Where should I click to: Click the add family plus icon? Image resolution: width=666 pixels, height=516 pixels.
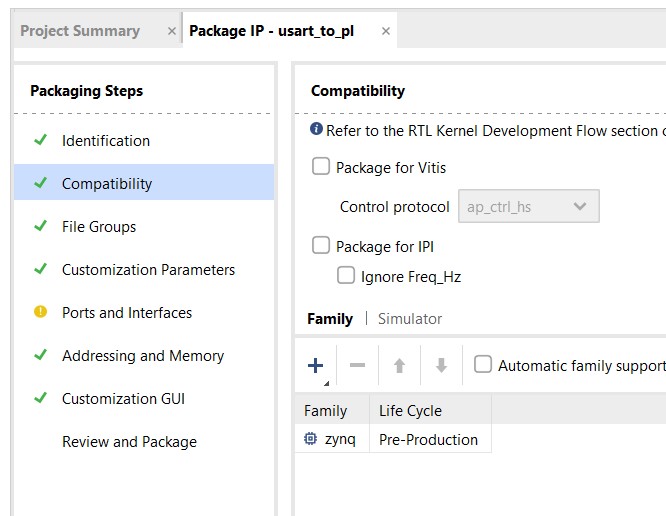click(315, 365)
